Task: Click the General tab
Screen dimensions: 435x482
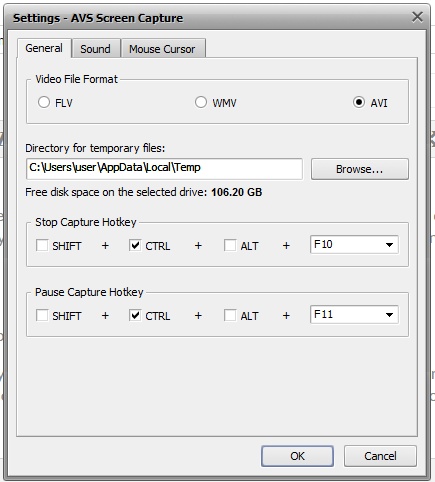Action: coord(44,48)
